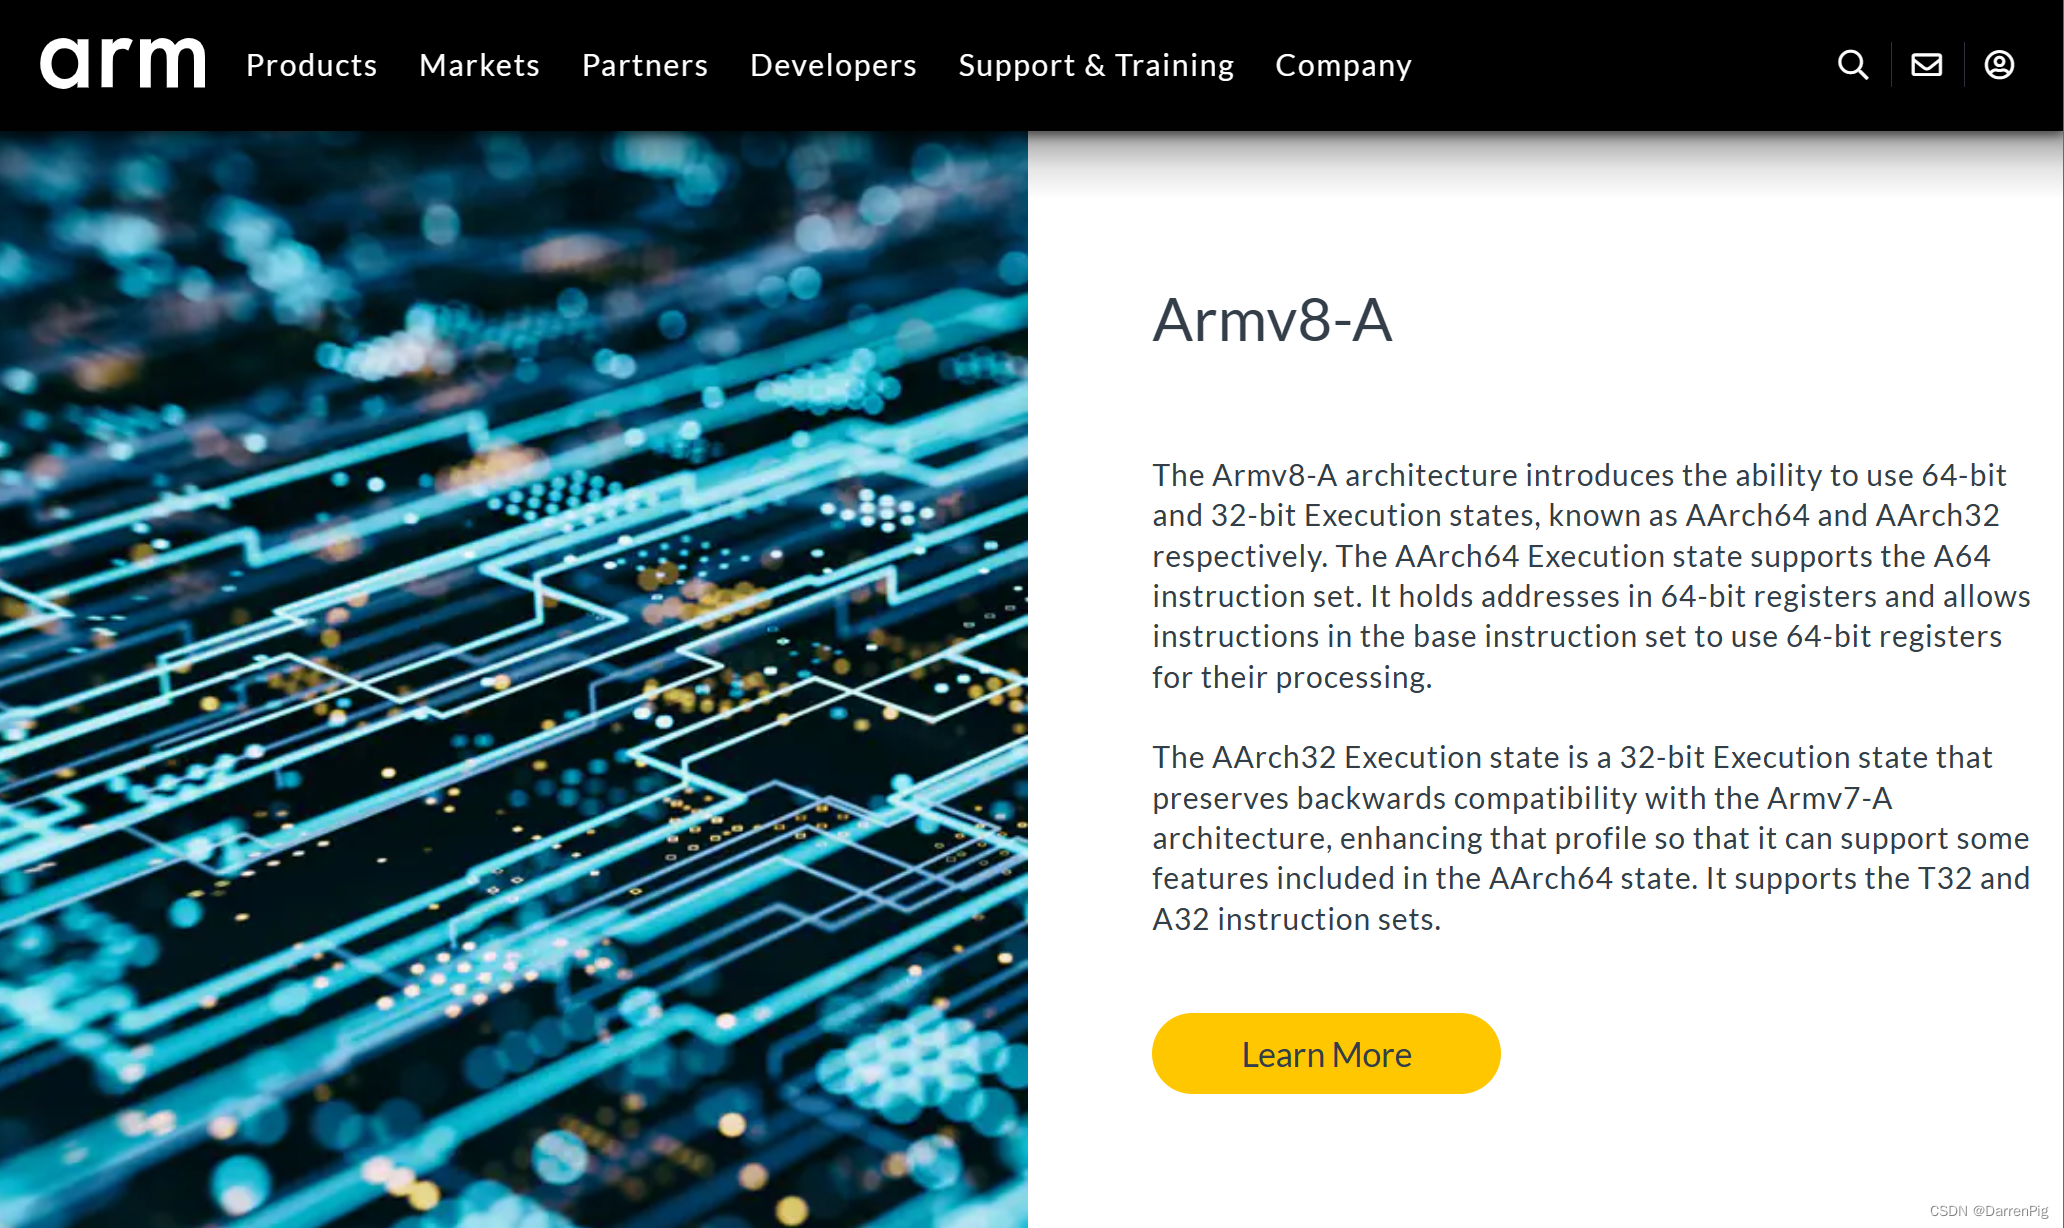Click the Learn More button
2064x1228 pixels.
(1326, 1053)
